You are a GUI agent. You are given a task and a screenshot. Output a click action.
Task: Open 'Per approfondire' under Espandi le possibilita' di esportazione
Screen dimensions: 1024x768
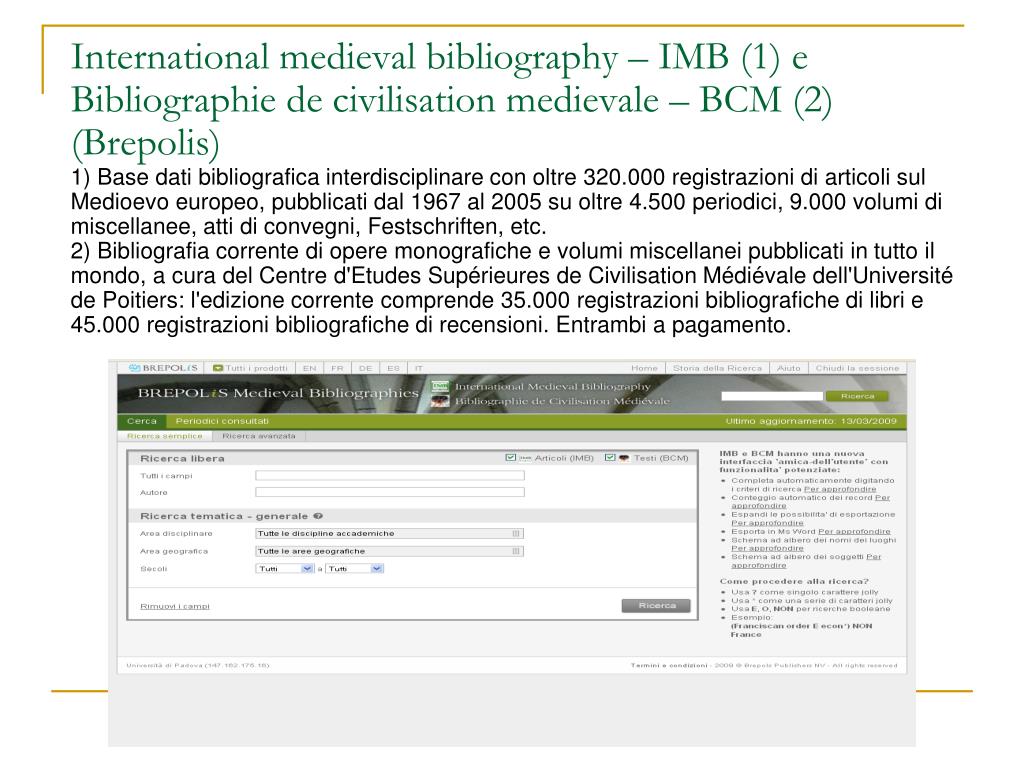767,523
